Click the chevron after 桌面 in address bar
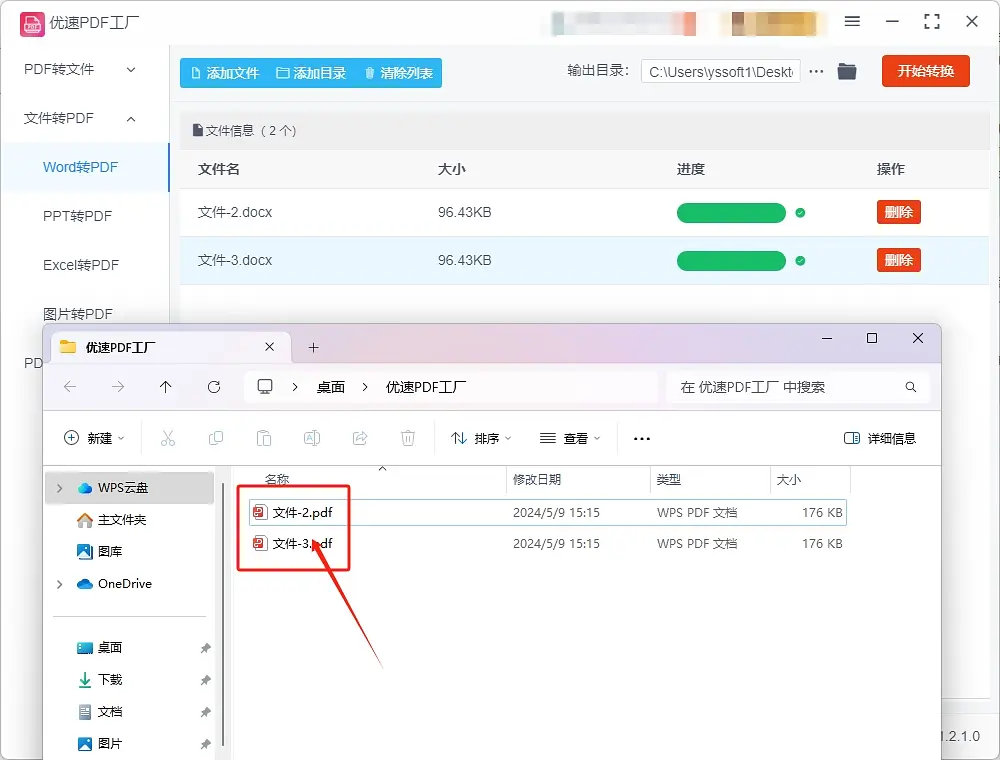Viewport: 1000px width, 760px height. (365, 387)
